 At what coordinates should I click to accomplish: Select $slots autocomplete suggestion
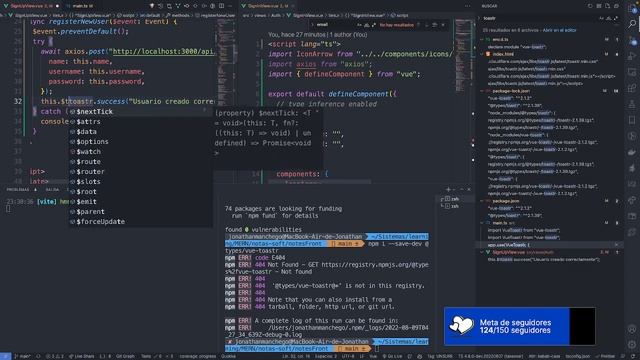pos(140,182)
